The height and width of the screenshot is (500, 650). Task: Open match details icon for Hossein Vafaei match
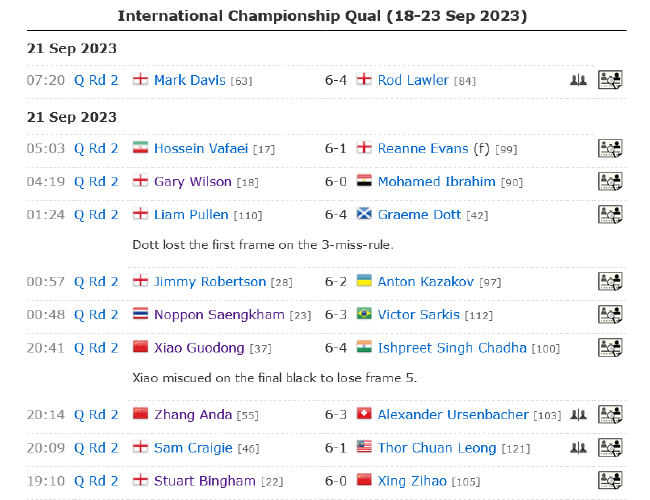coord(610,148)
